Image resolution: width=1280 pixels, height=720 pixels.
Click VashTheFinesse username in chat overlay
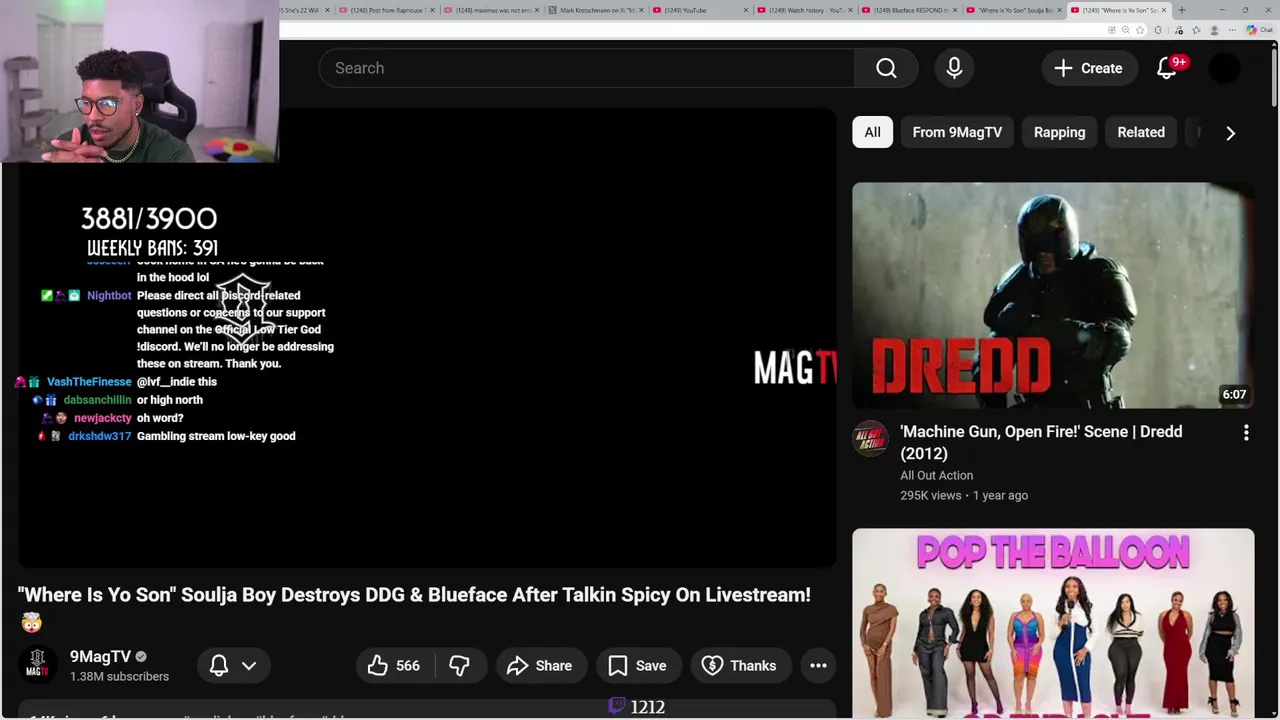pos(89,382)
